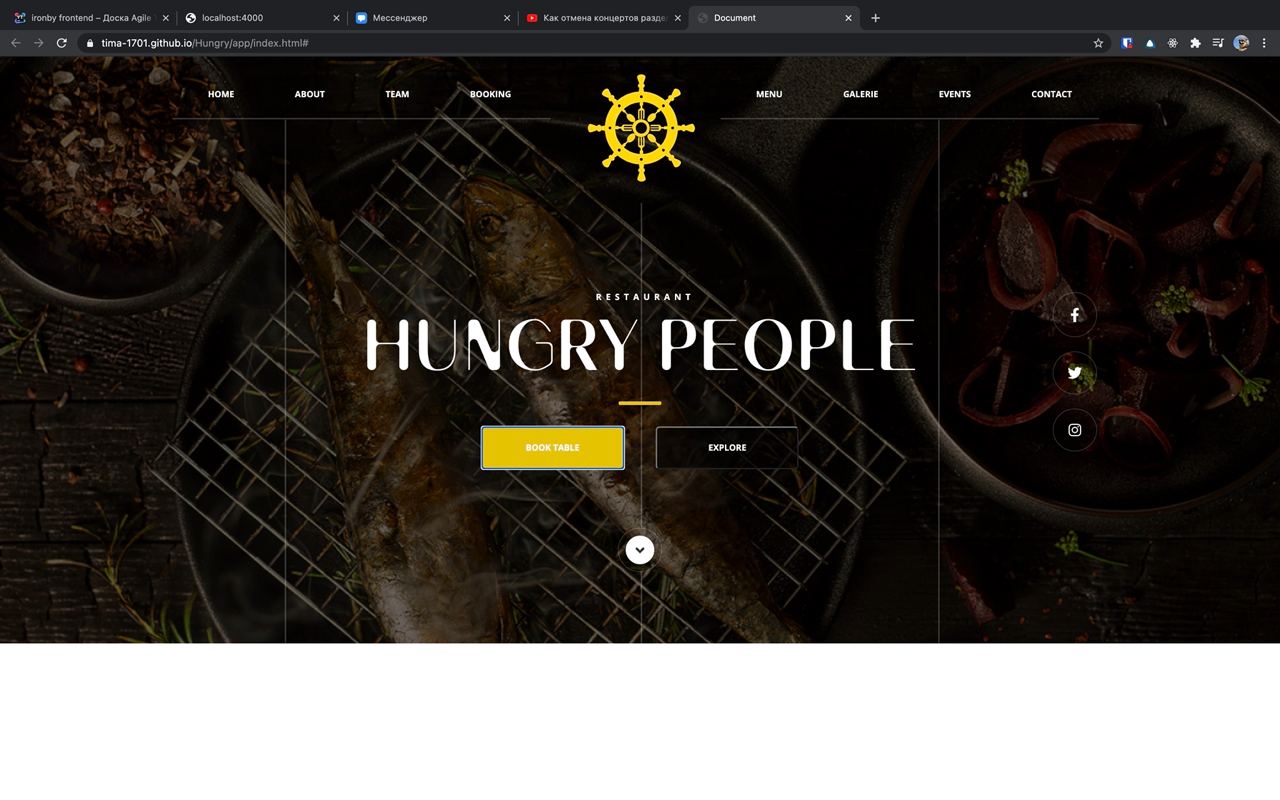Click the EXPLORE button
This screenshot has height=800, width=1280.
(727, 448)
